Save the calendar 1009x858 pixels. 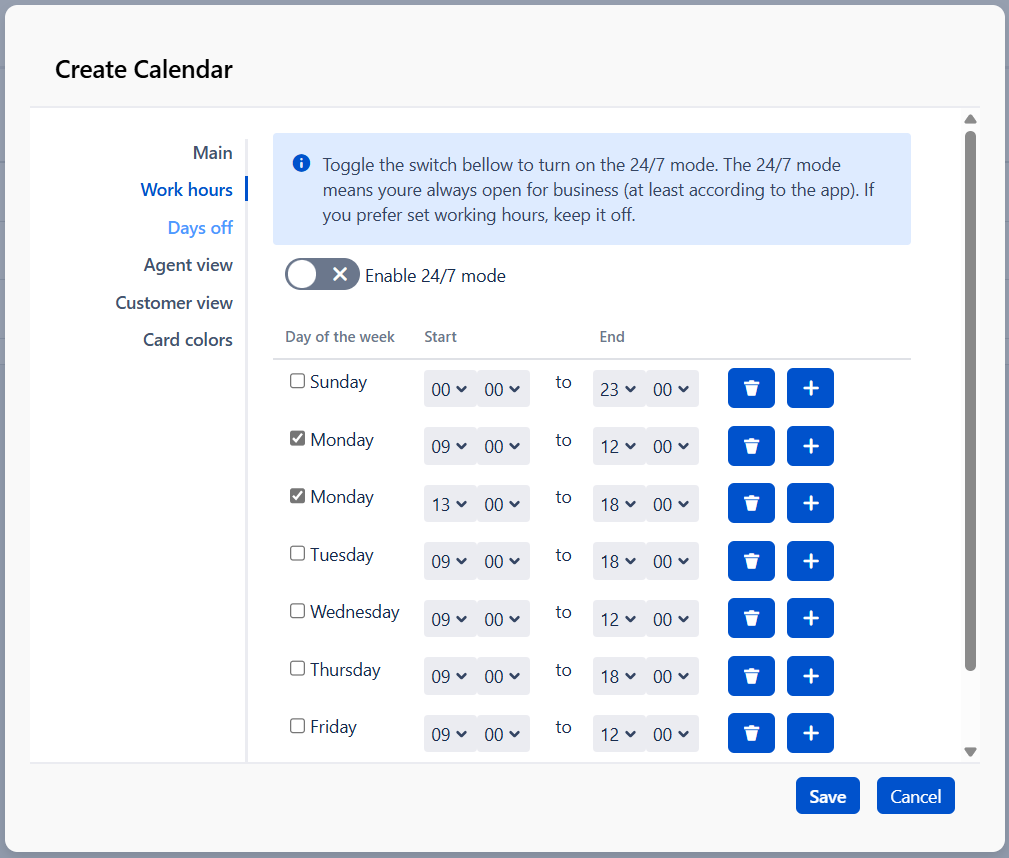tap(827, 796)
